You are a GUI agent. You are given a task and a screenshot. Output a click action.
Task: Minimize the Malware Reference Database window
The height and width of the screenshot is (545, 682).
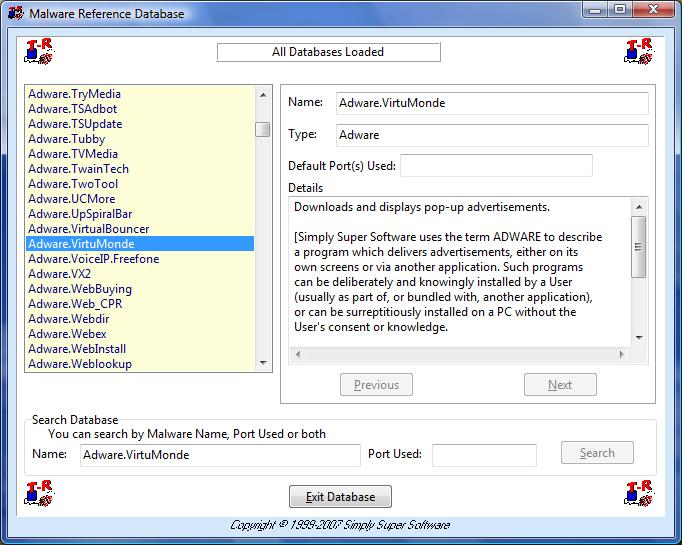[595, 10]
